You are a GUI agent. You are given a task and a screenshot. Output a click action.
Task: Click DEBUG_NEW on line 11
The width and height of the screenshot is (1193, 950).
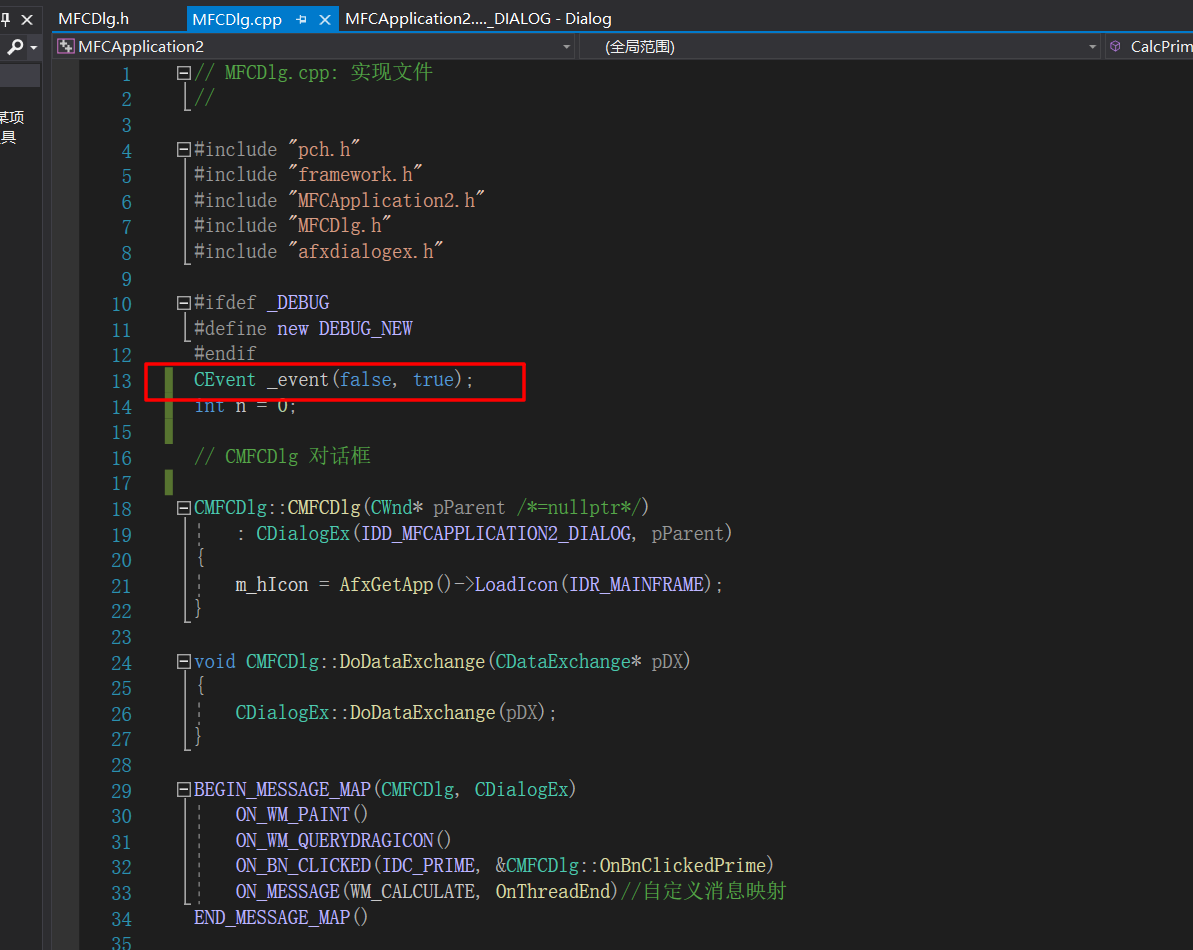point(365,329)
